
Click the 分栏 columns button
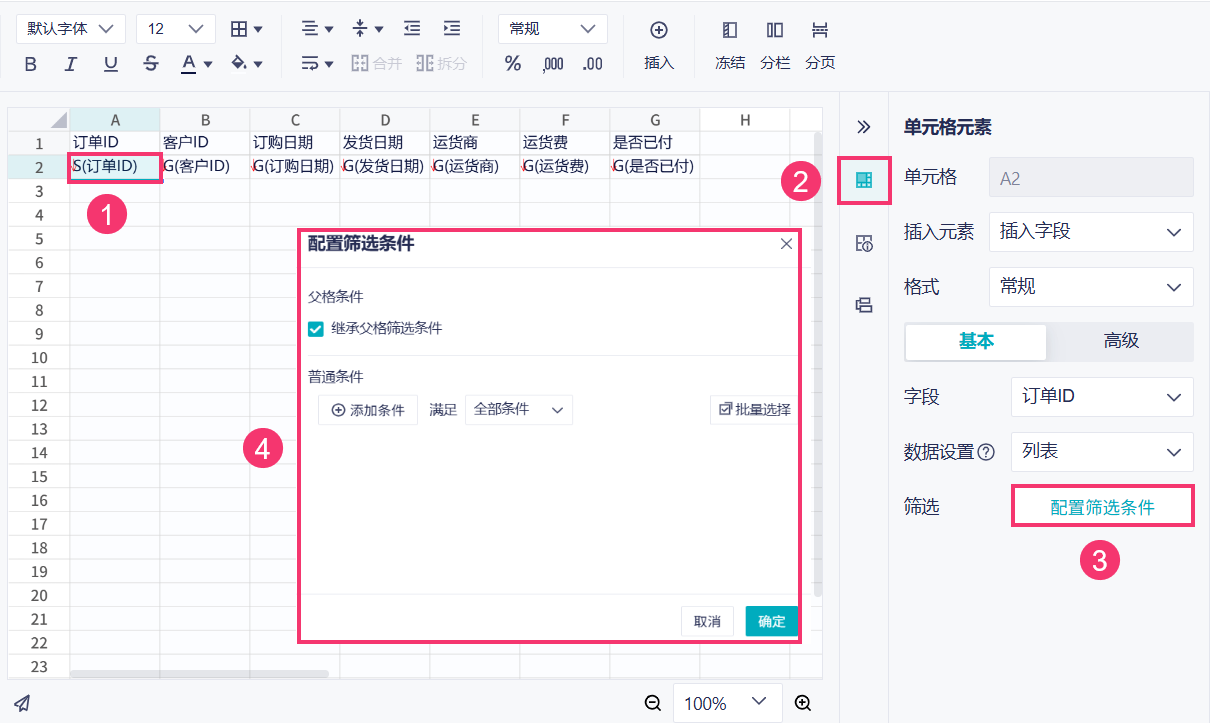point(775,46)
